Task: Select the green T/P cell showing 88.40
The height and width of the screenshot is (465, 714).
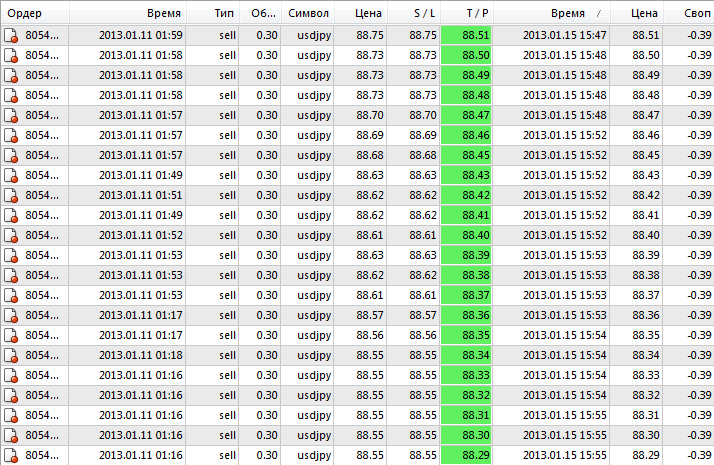Action: (x=466, y=236)
